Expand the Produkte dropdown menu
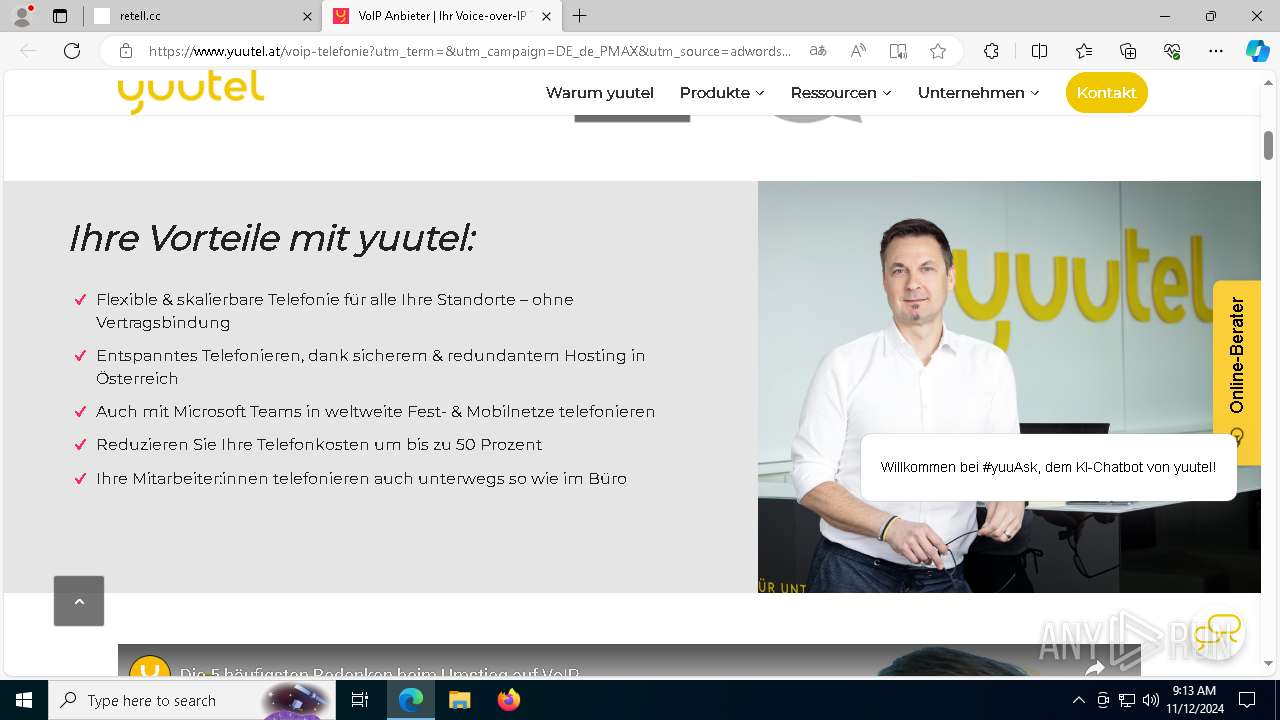Image resolution: width=1280 pixels, height=720 pixels. coord(722,93)
